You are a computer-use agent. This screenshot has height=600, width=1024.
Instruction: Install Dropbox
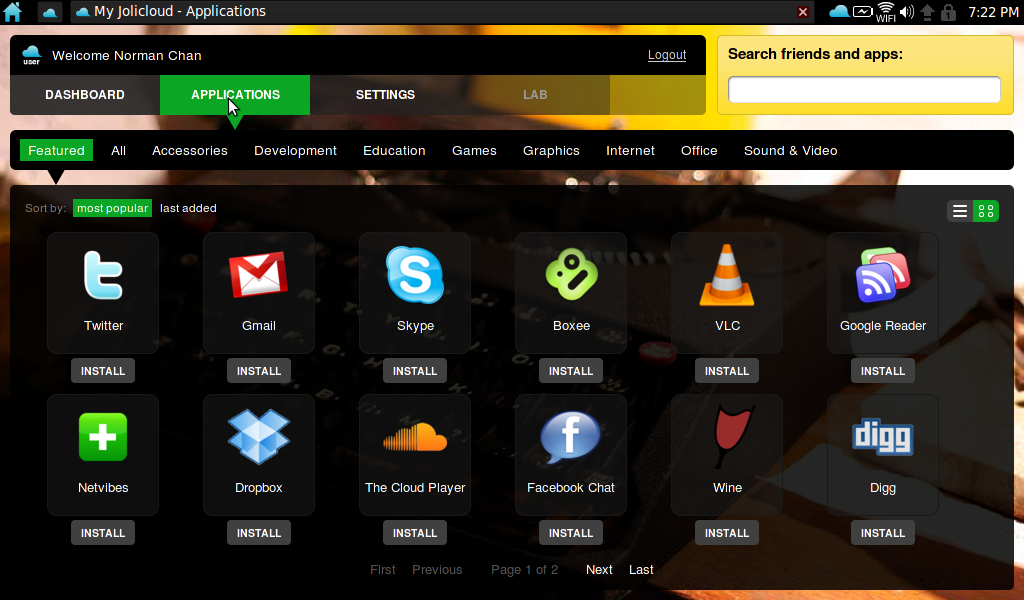[x=259, y=533]
